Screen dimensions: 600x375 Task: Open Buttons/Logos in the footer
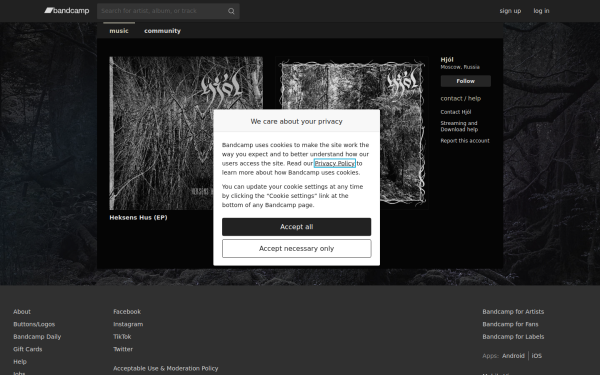[x=34, y=324]
